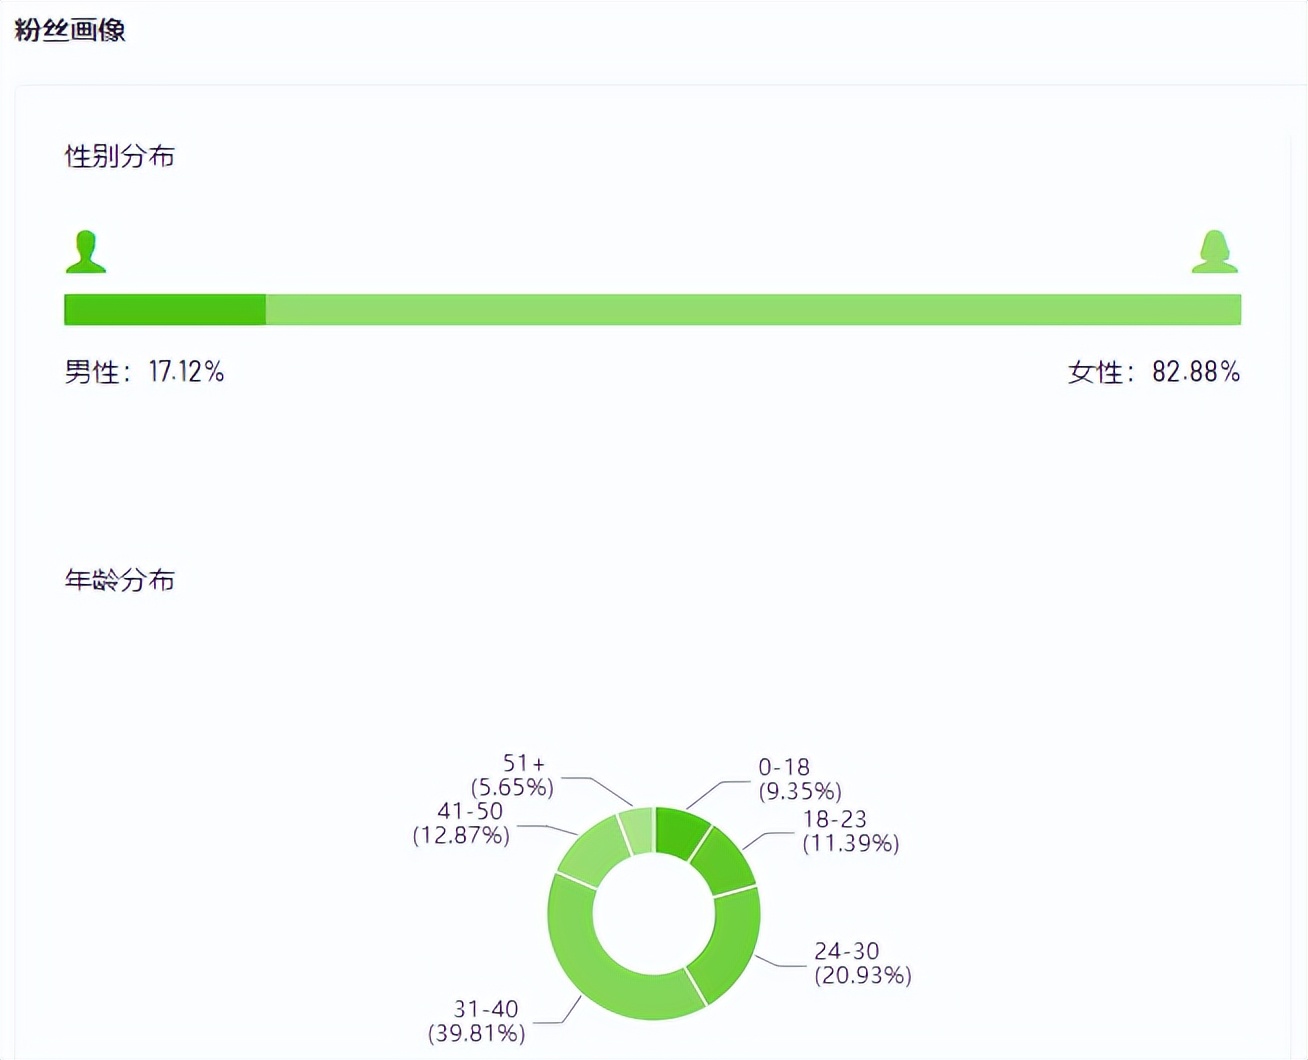Click the male user icon
The height and width of the screenshot is (1060, 1308).
(86, 252)
